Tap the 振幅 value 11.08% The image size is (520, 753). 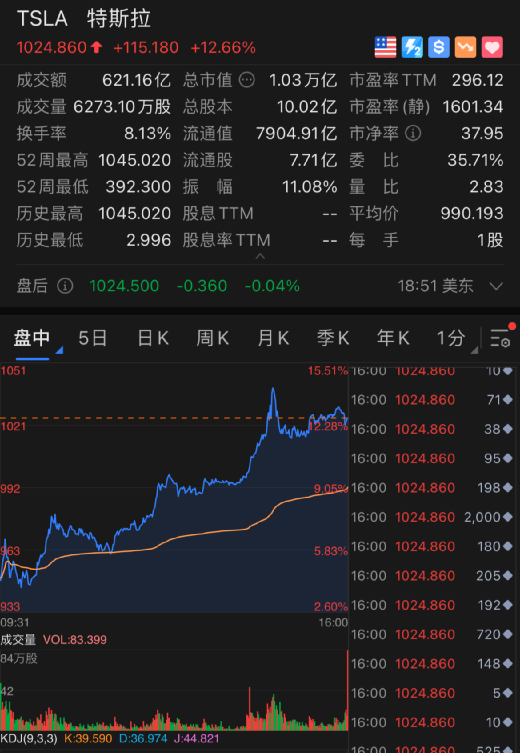click(309, 186)
